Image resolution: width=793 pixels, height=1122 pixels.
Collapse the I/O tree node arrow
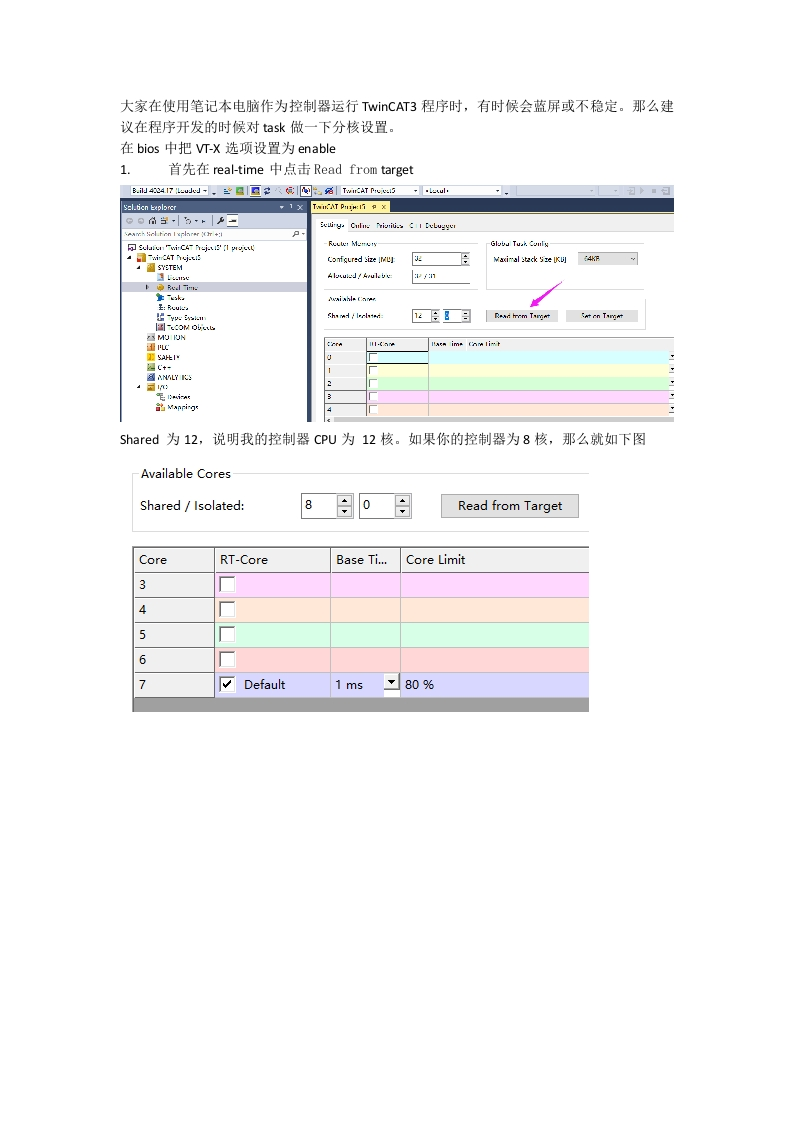(x=140, y=387)
